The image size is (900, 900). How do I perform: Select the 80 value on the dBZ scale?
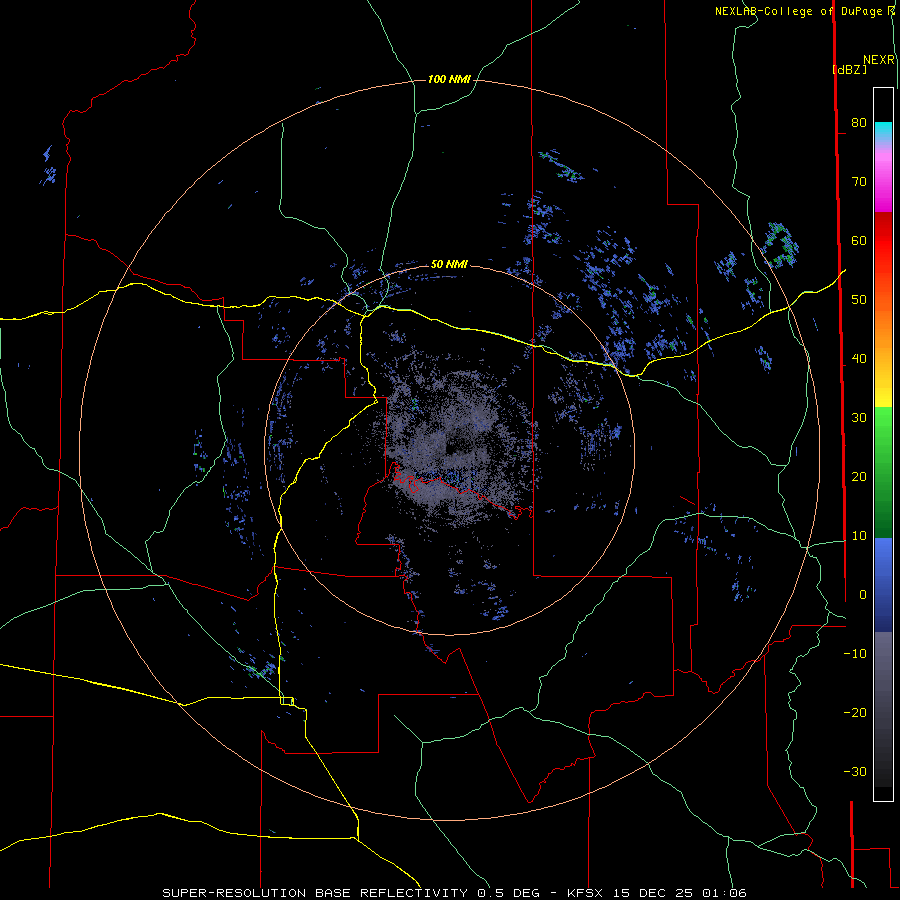click(859, 122)
